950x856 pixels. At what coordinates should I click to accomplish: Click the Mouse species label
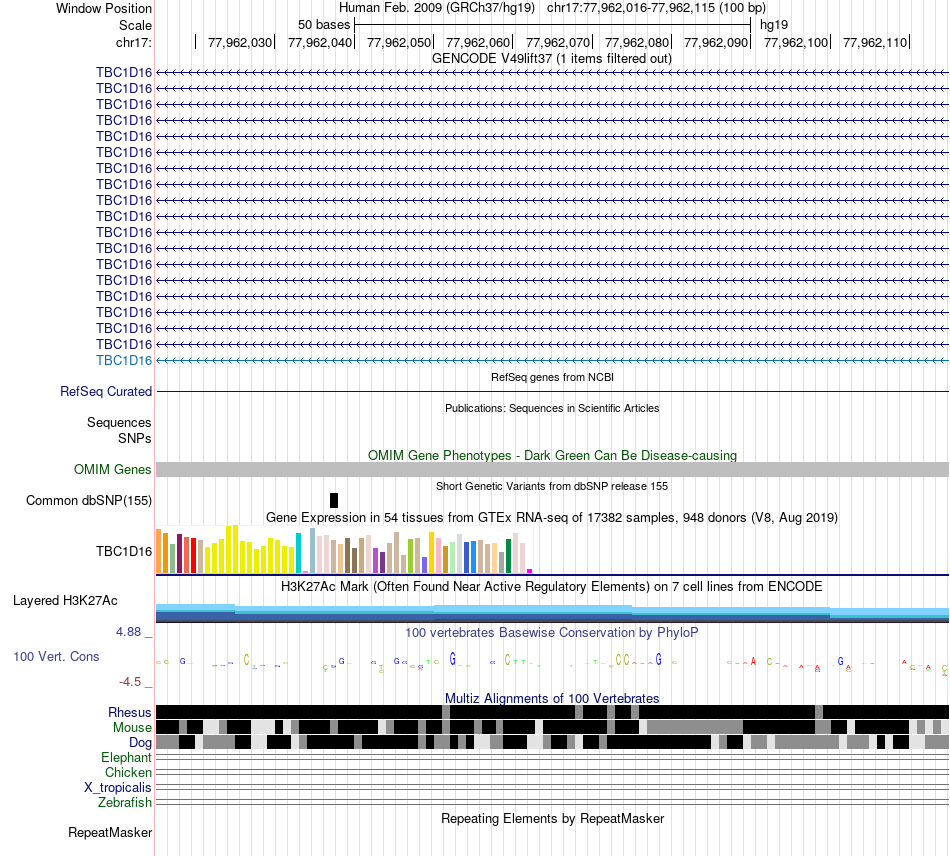[x=132, y=728]
